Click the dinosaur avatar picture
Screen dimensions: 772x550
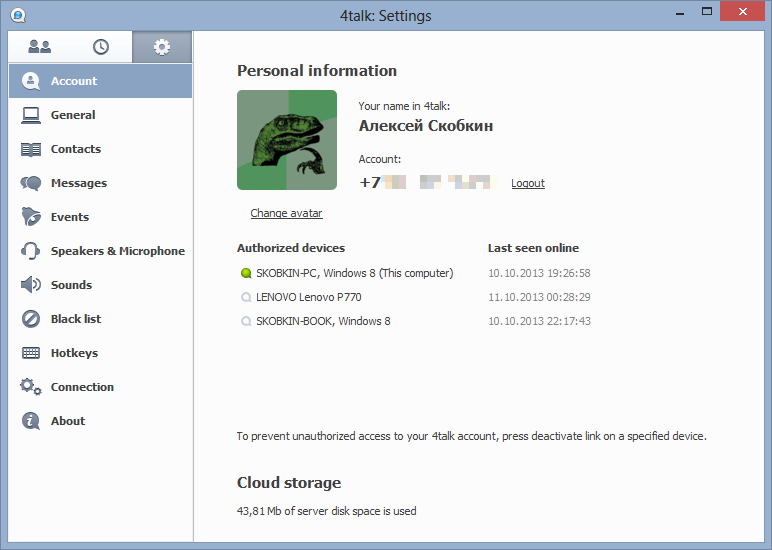(287, 140)
